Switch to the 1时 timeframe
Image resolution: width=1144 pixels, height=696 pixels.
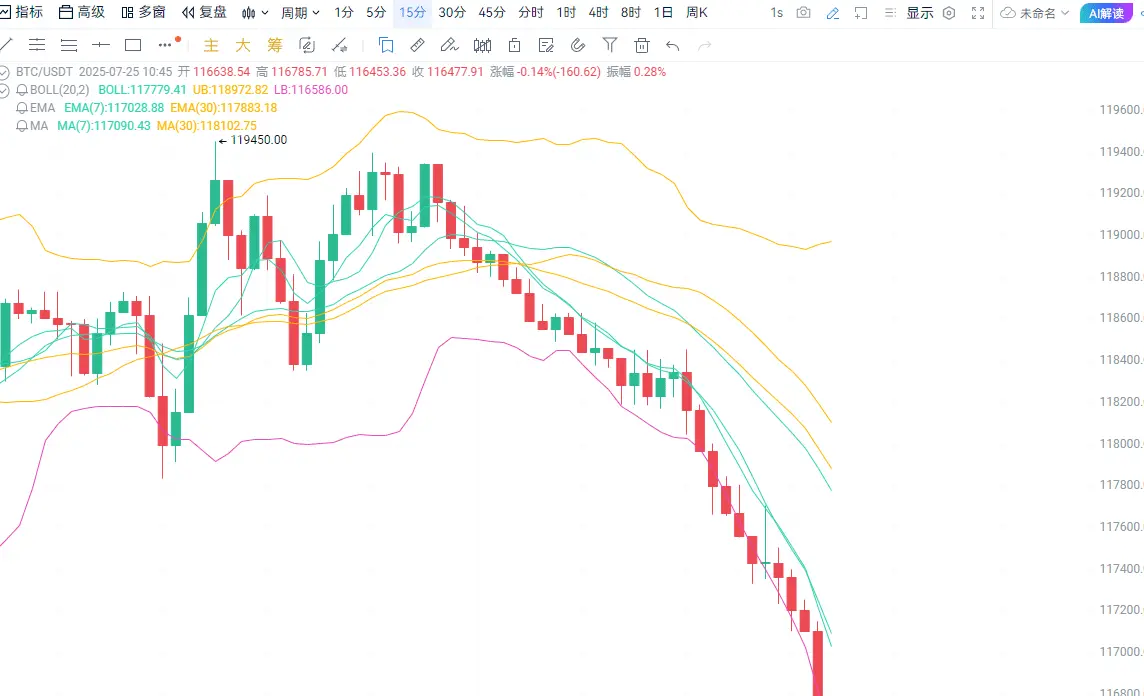566,12
